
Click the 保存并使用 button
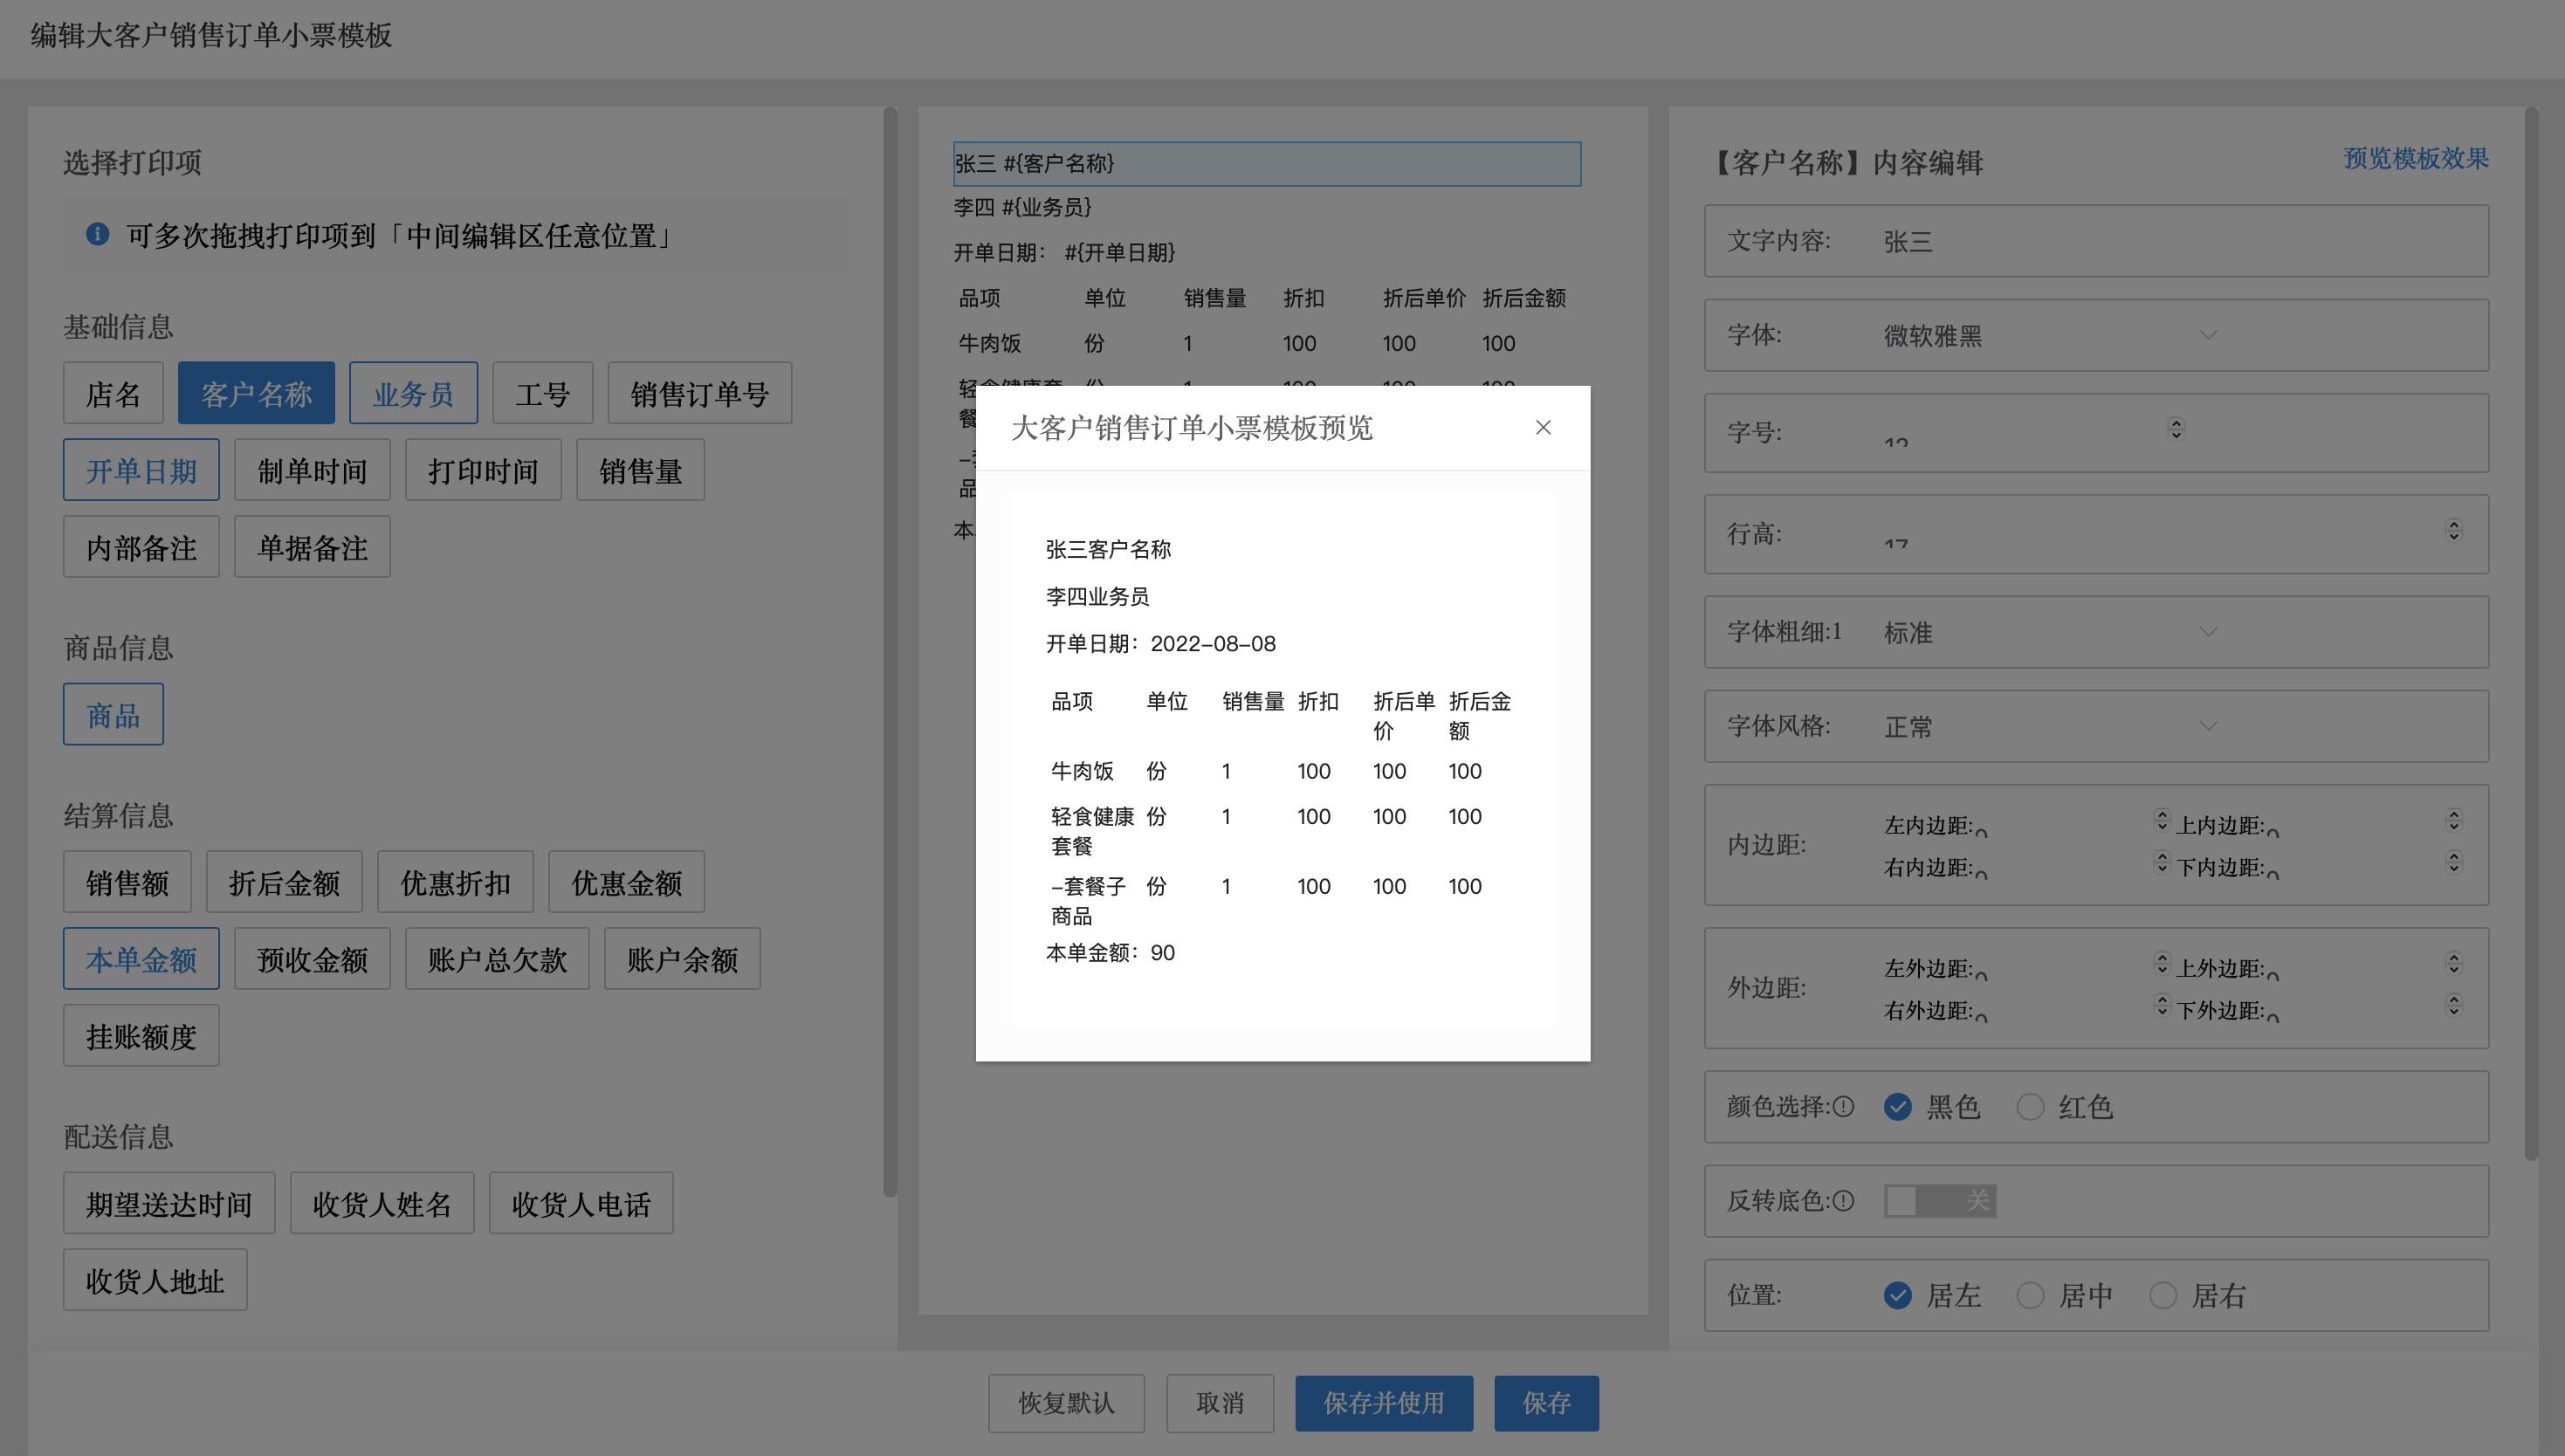(1383, 1403)
